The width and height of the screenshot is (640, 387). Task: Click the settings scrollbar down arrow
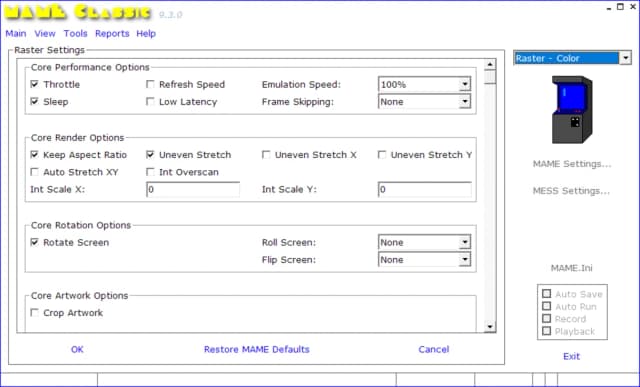[x=490, y=326]
